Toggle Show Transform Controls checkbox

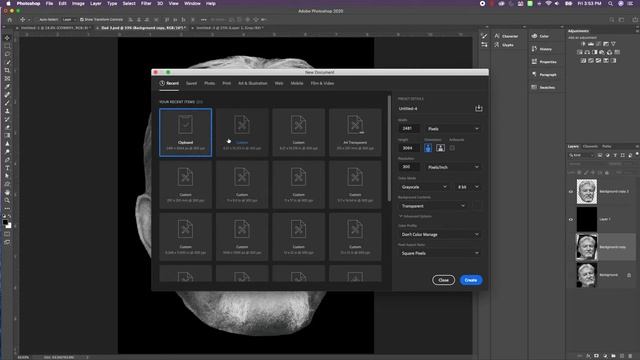click(x=82, y=19)
